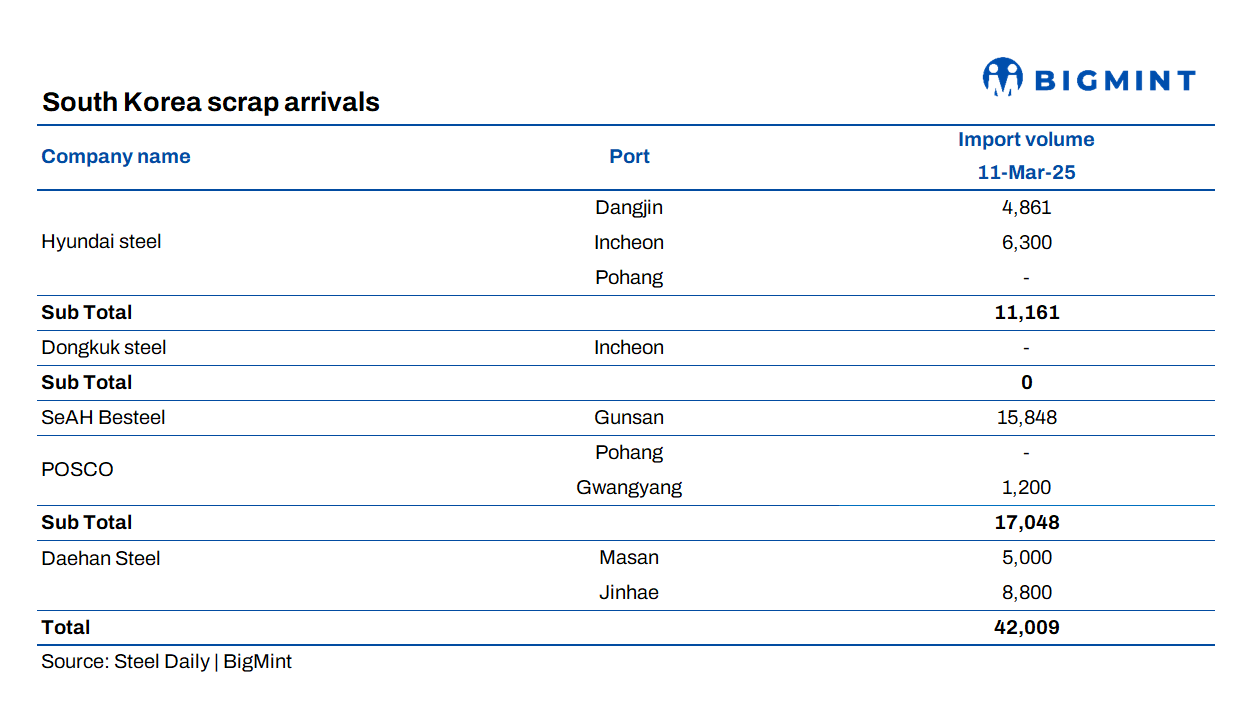Select the Dongkuk steel company cell
1251x708 pixels.
[x=104, y=347]
